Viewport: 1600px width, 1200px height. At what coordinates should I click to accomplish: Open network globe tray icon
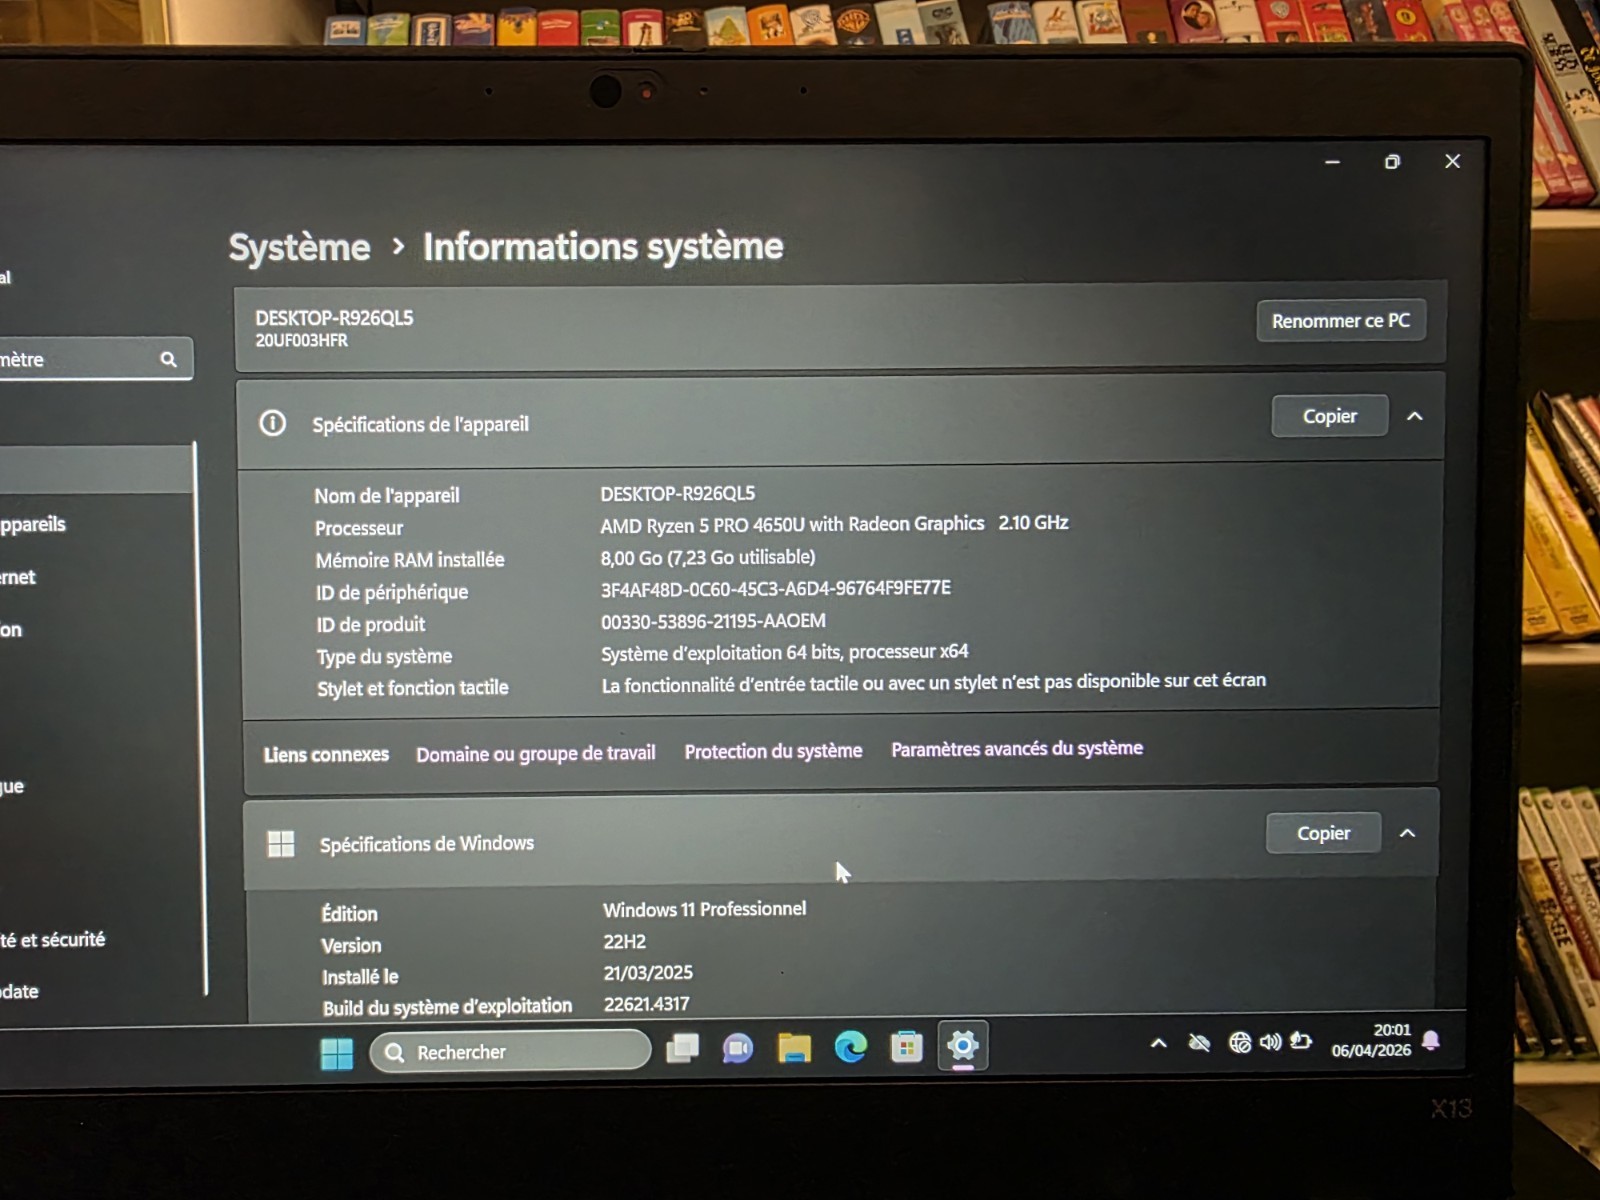(1240, 1043)
